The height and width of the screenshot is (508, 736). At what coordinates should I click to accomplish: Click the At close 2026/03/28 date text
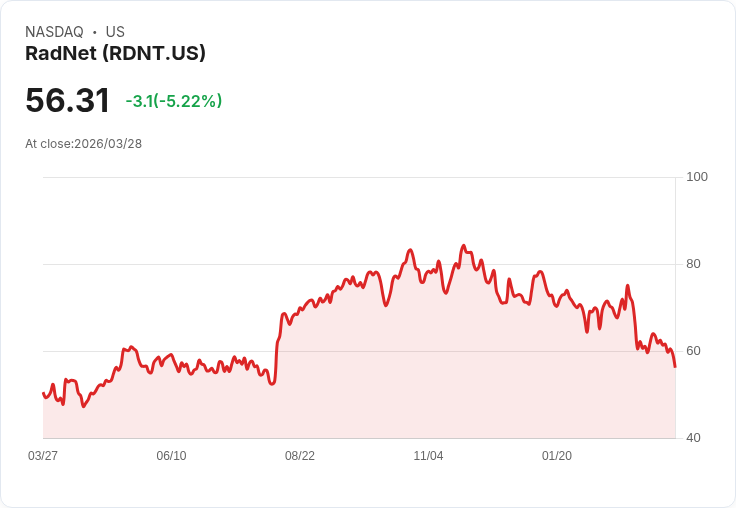point(84,144)
